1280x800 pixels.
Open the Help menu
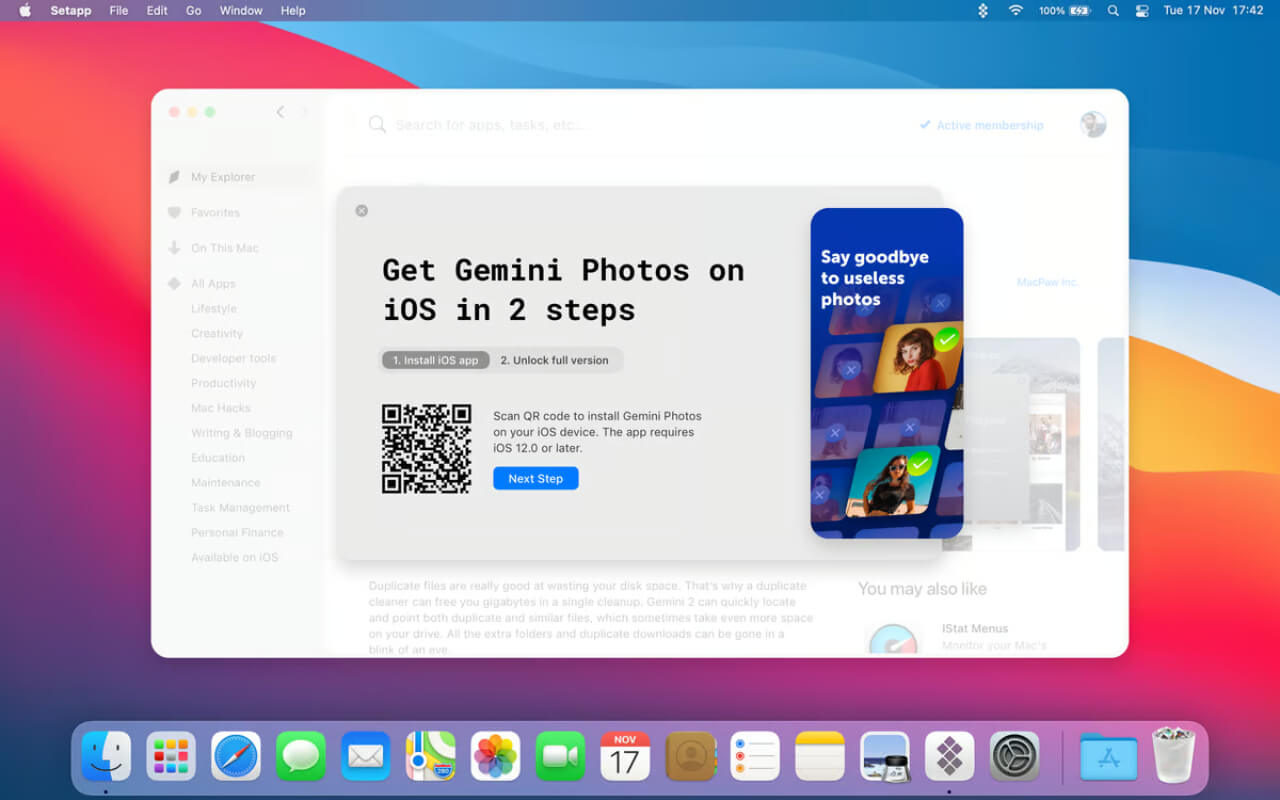[293, 11]
